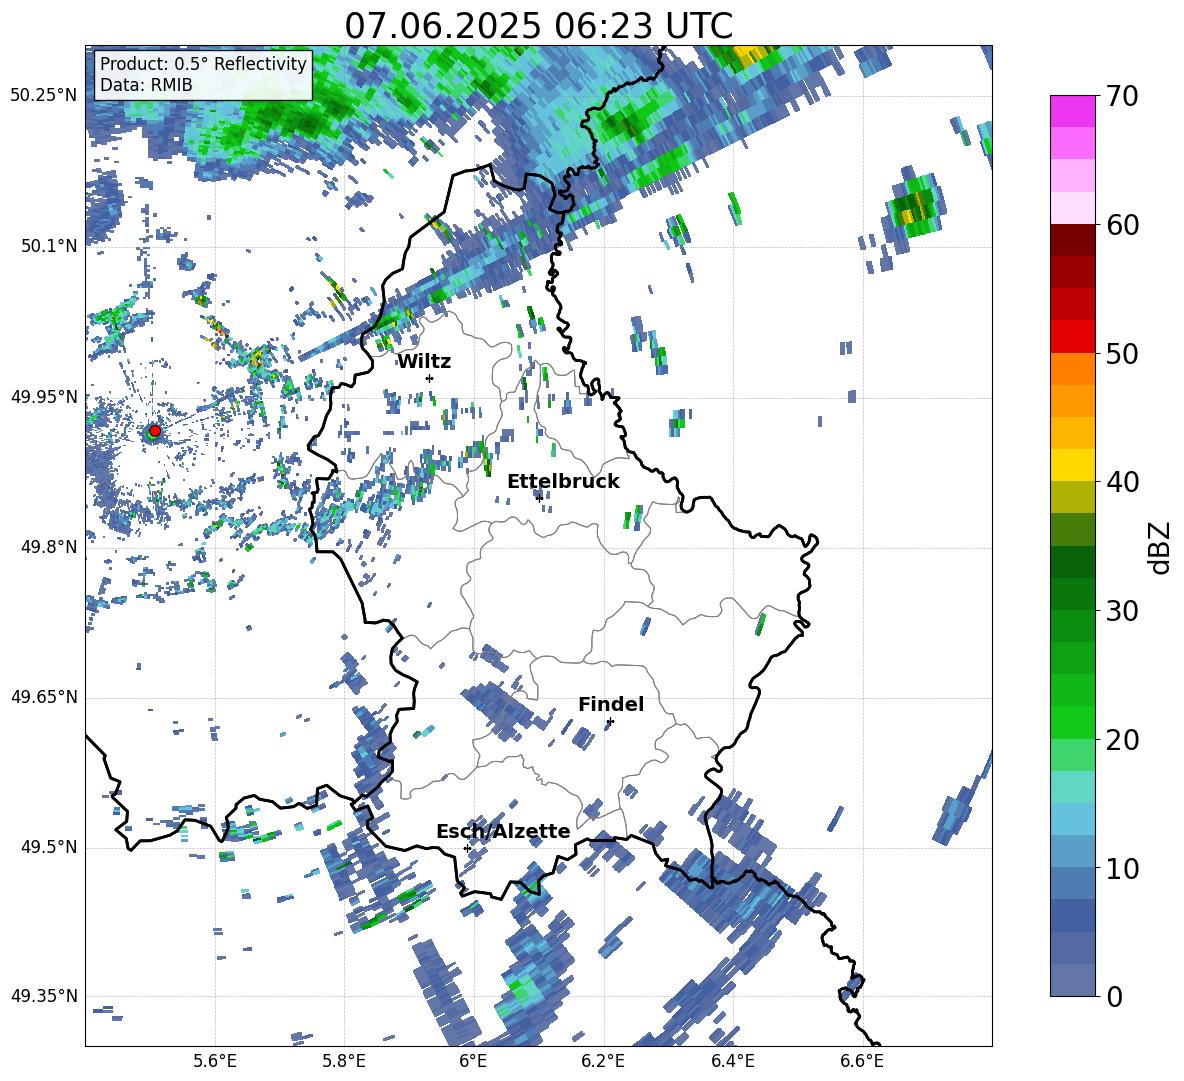The width and height of the screenshot is (1184, 1081).
Task: Click the cross marker below Esch/Alzette label
Action: [467, 848]
